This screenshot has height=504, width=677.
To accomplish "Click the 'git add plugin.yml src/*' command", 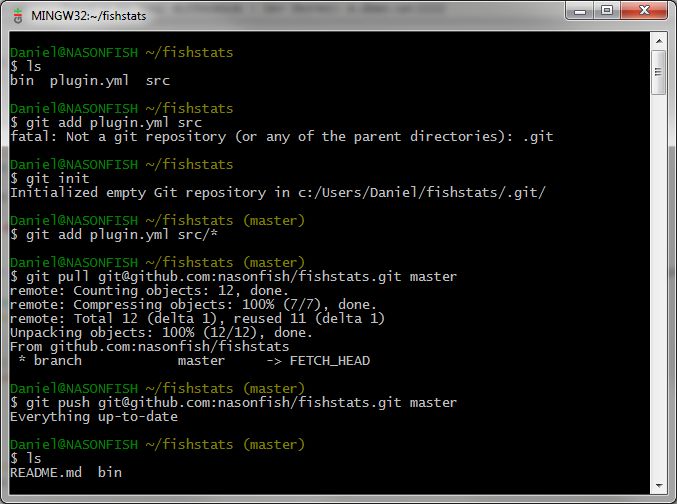I will click(x=114, y=235).
